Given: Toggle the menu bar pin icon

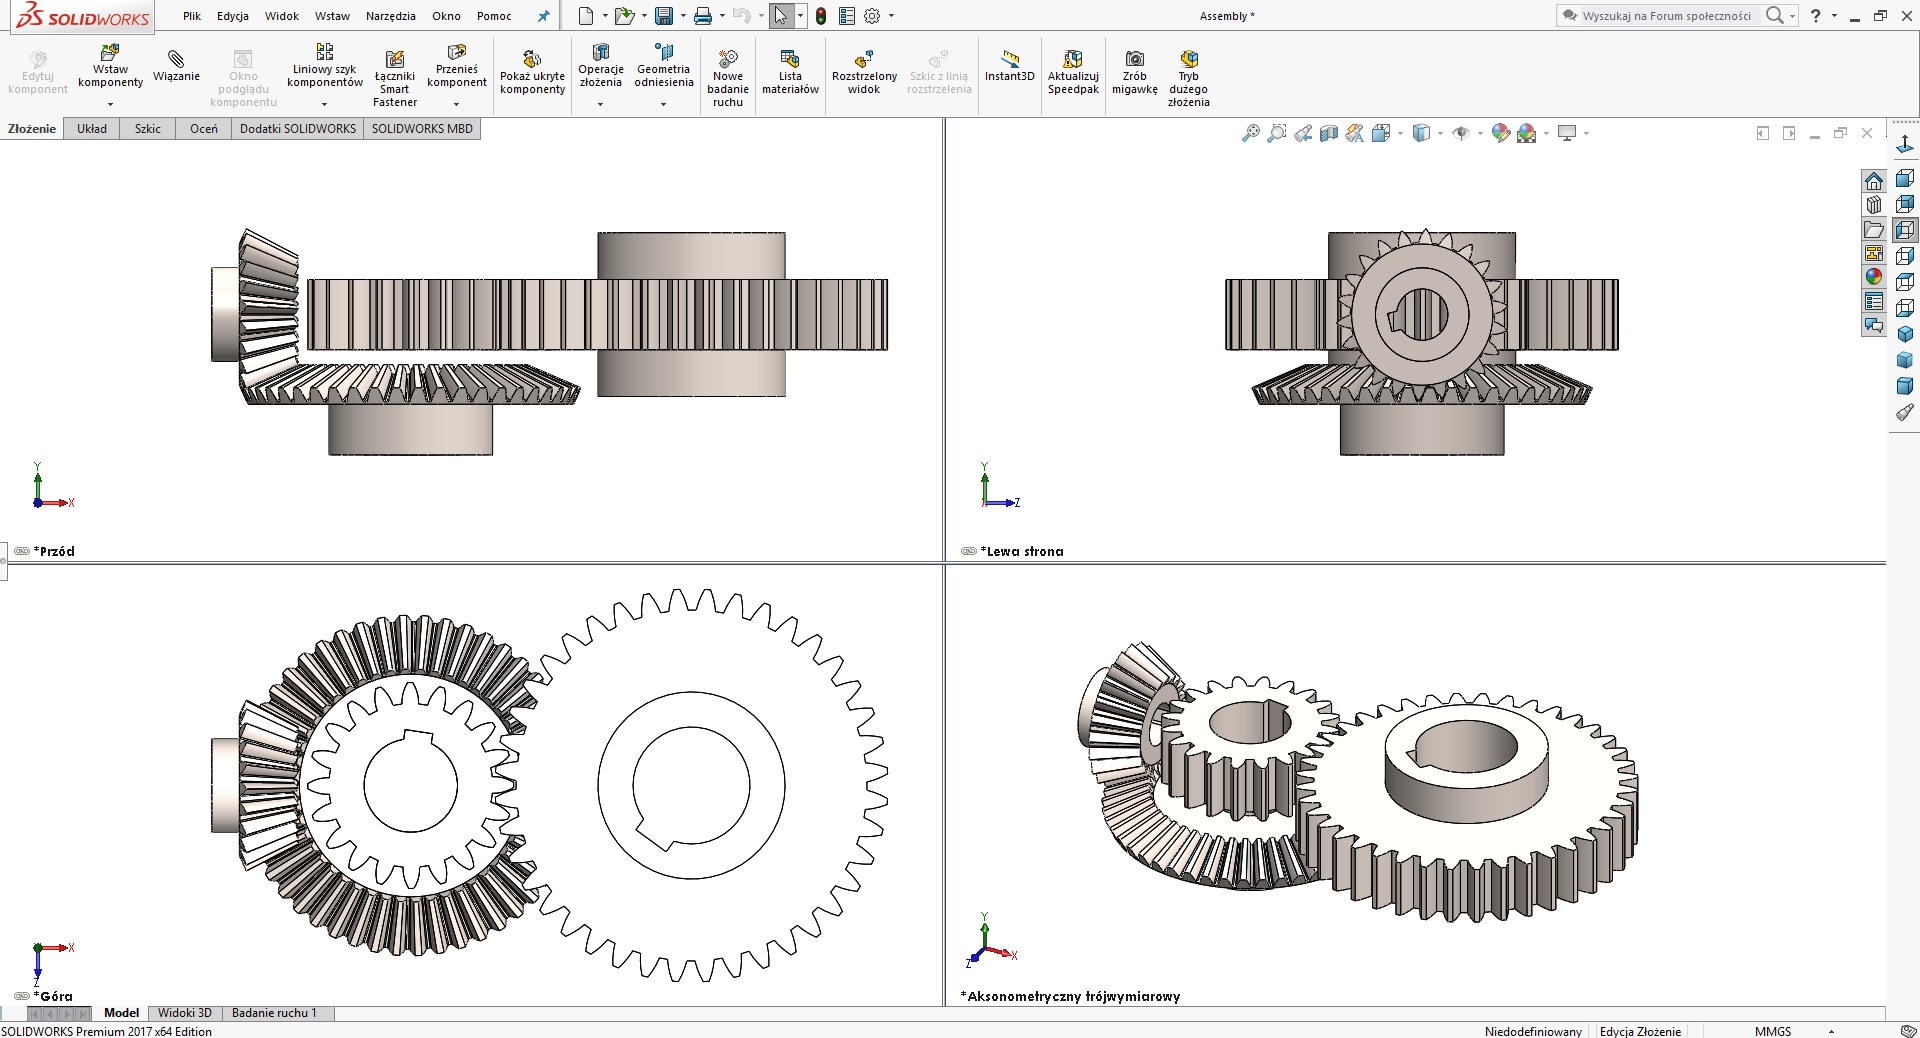Looking at the screenshot, I should 543,16.
